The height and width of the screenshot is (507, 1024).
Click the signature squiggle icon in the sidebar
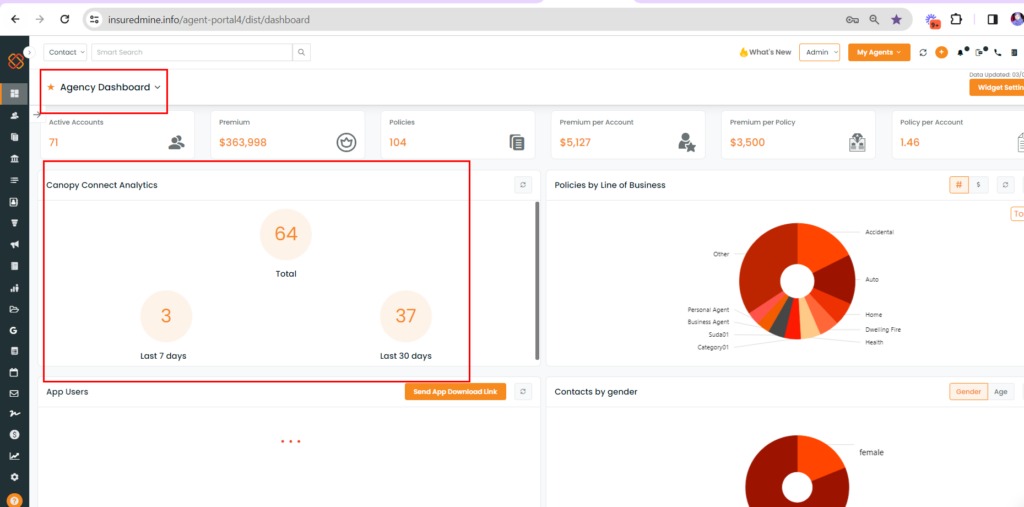[14, 414]
